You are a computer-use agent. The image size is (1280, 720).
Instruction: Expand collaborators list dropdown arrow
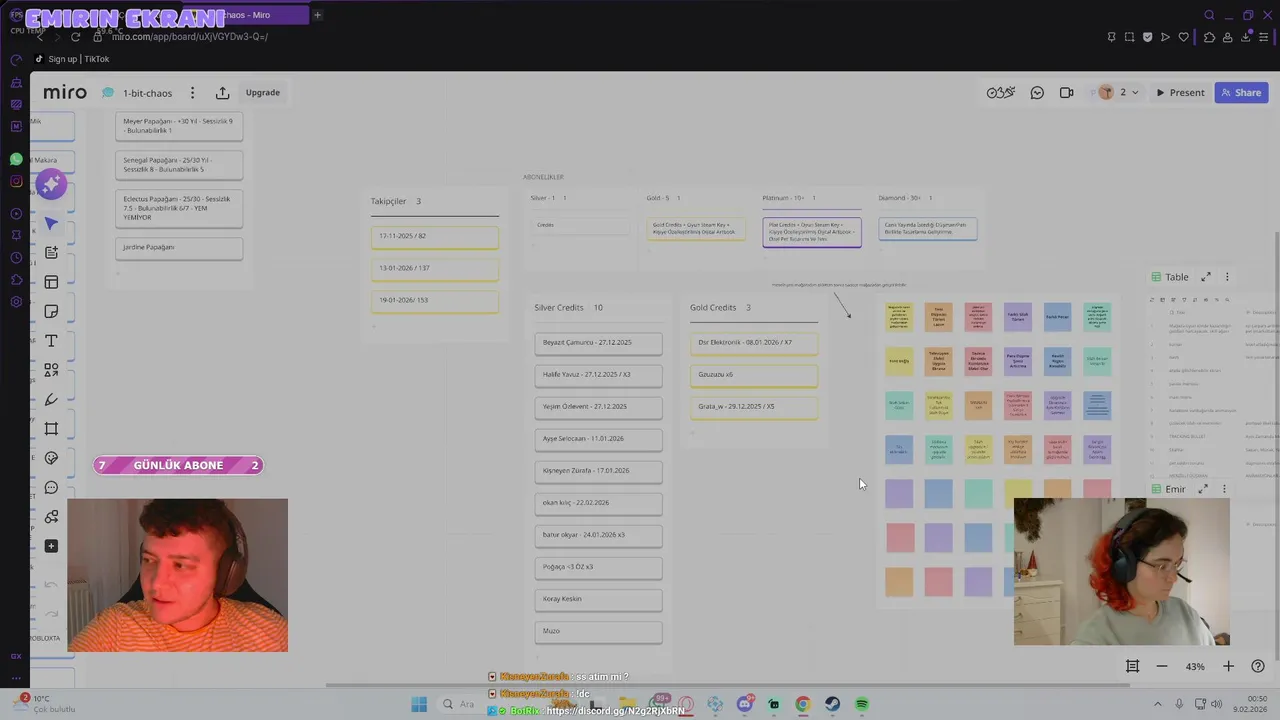pyautogui.click(x=1135, y=93)
